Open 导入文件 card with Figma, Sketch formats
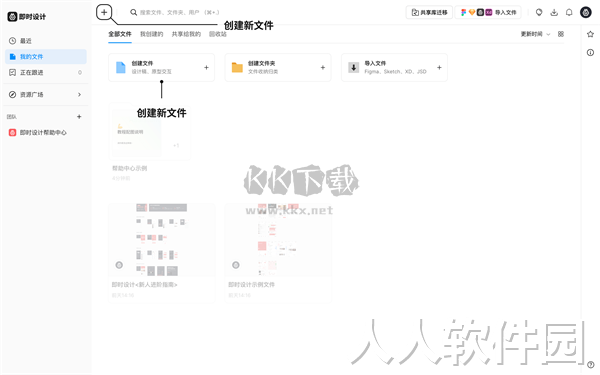 pos(394,67)
